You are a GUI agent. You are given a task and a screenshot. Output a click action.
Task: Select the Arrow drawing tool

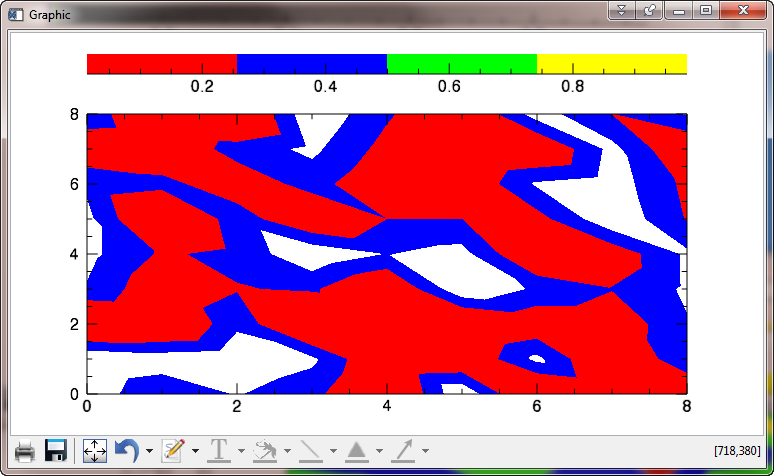click(x=403, y=451)
